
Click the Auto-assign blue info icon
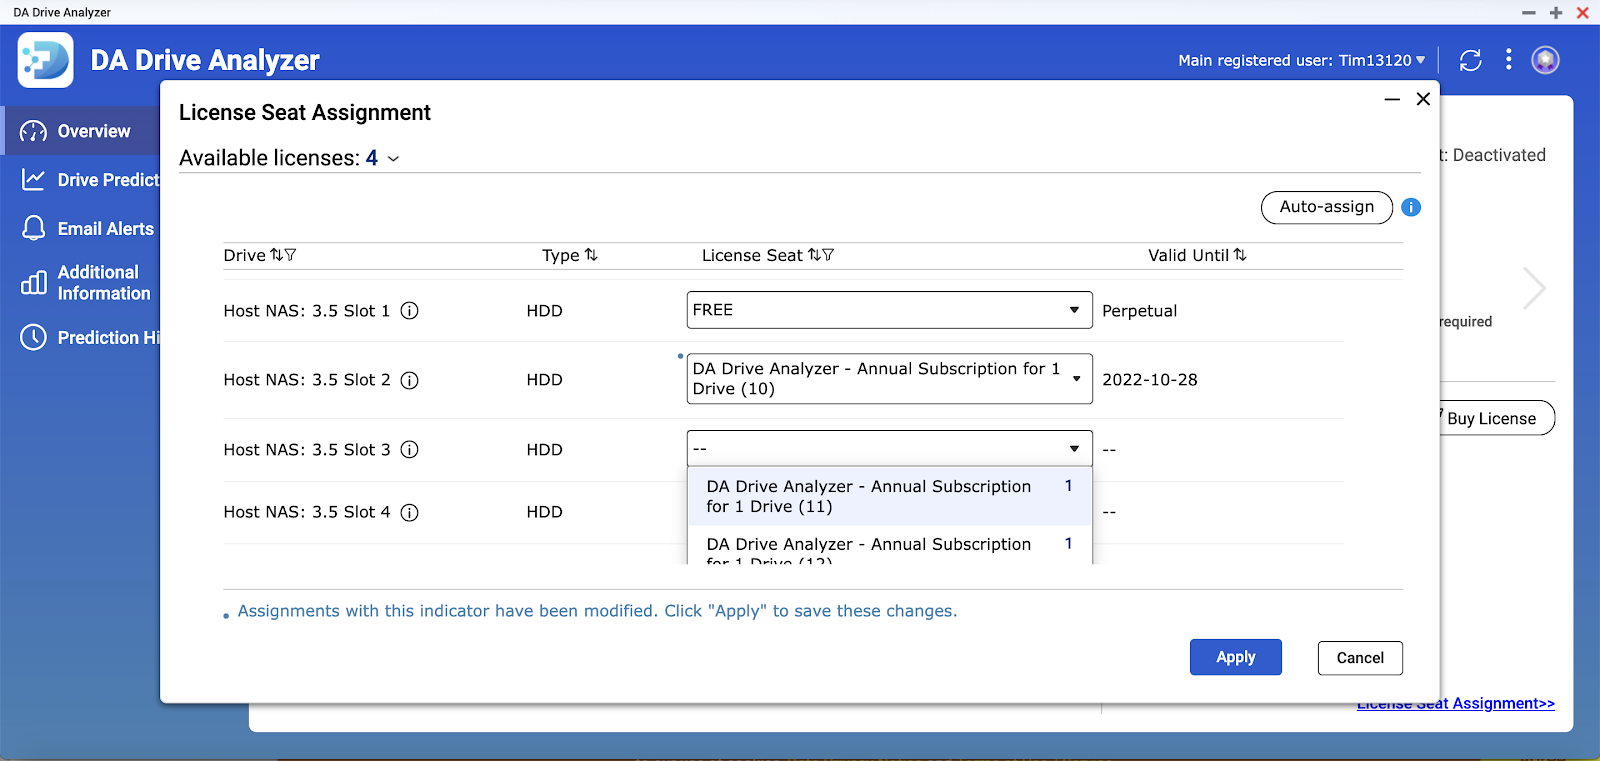[1411, 207]
